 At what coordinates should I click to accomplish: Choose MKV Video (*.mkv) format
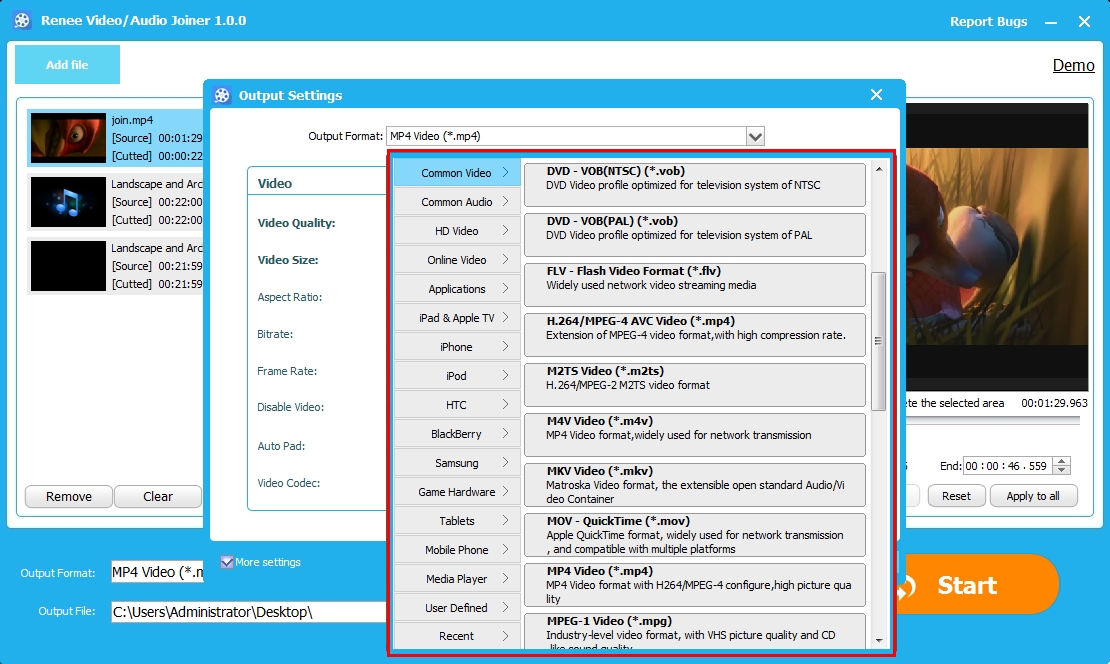tap(694, 484)
